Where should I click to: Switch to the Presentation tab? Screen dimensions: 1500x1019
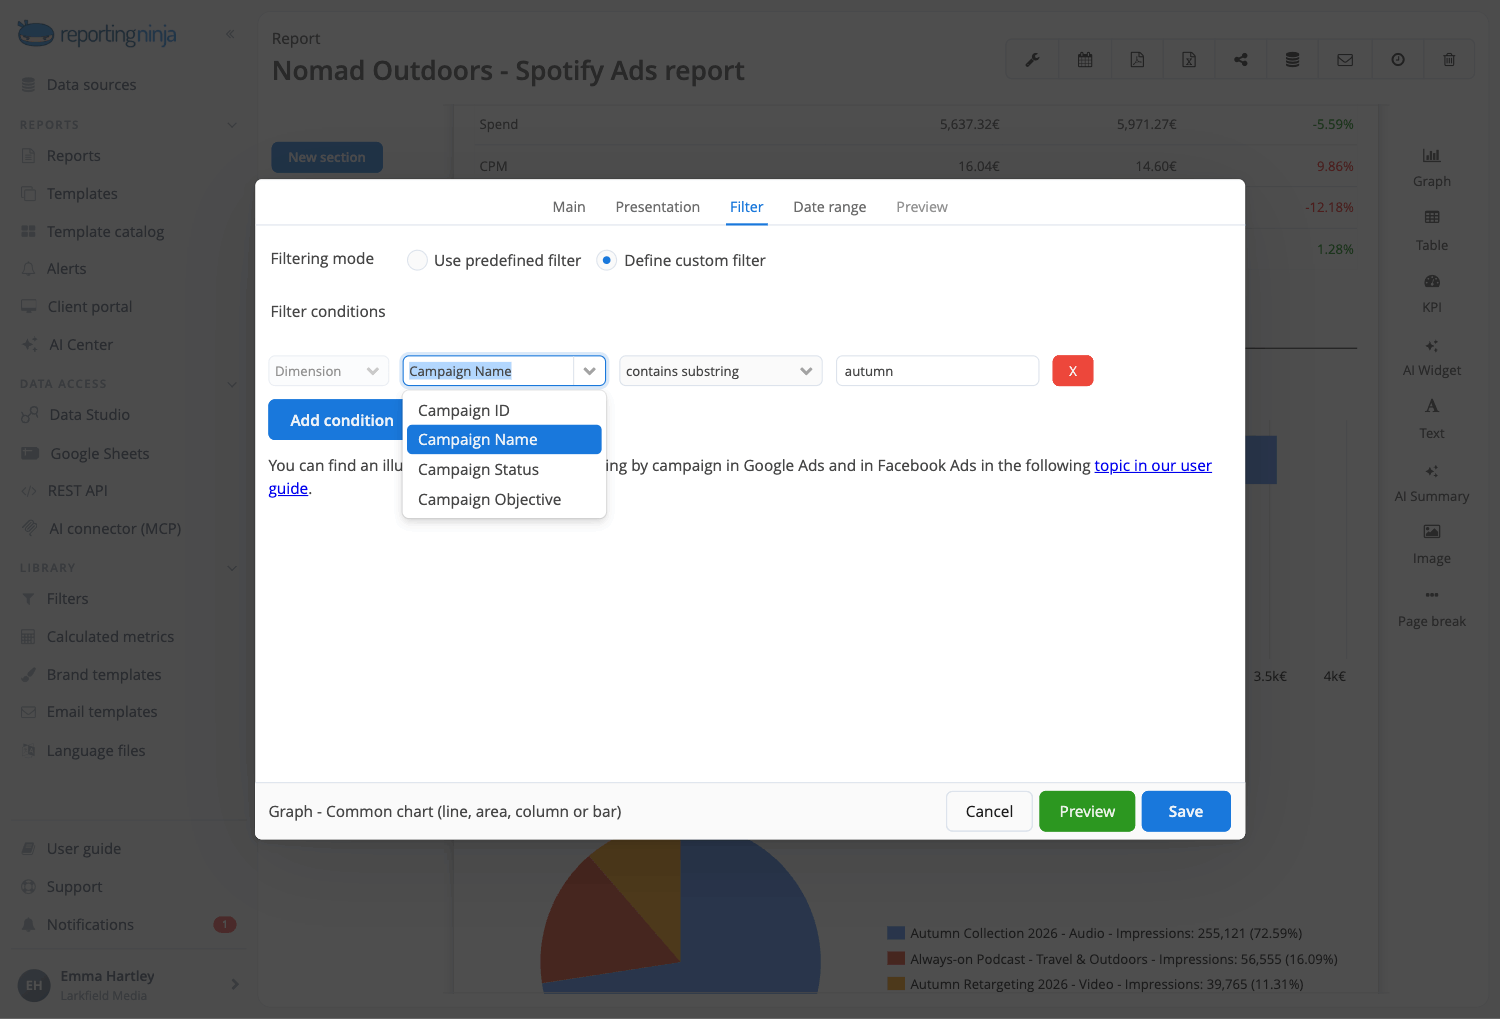[x=657, y=207]
